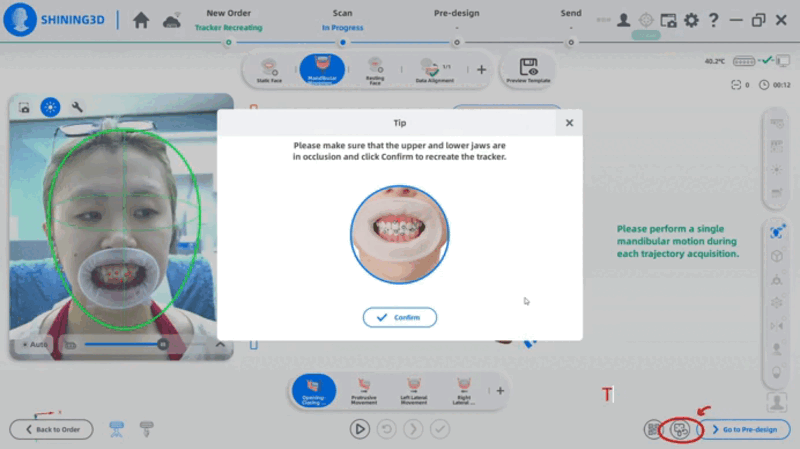Start trajectory acquisition with play button
Image resolution: width=800 pixels, height=449 pixels.
pos(360,429)
